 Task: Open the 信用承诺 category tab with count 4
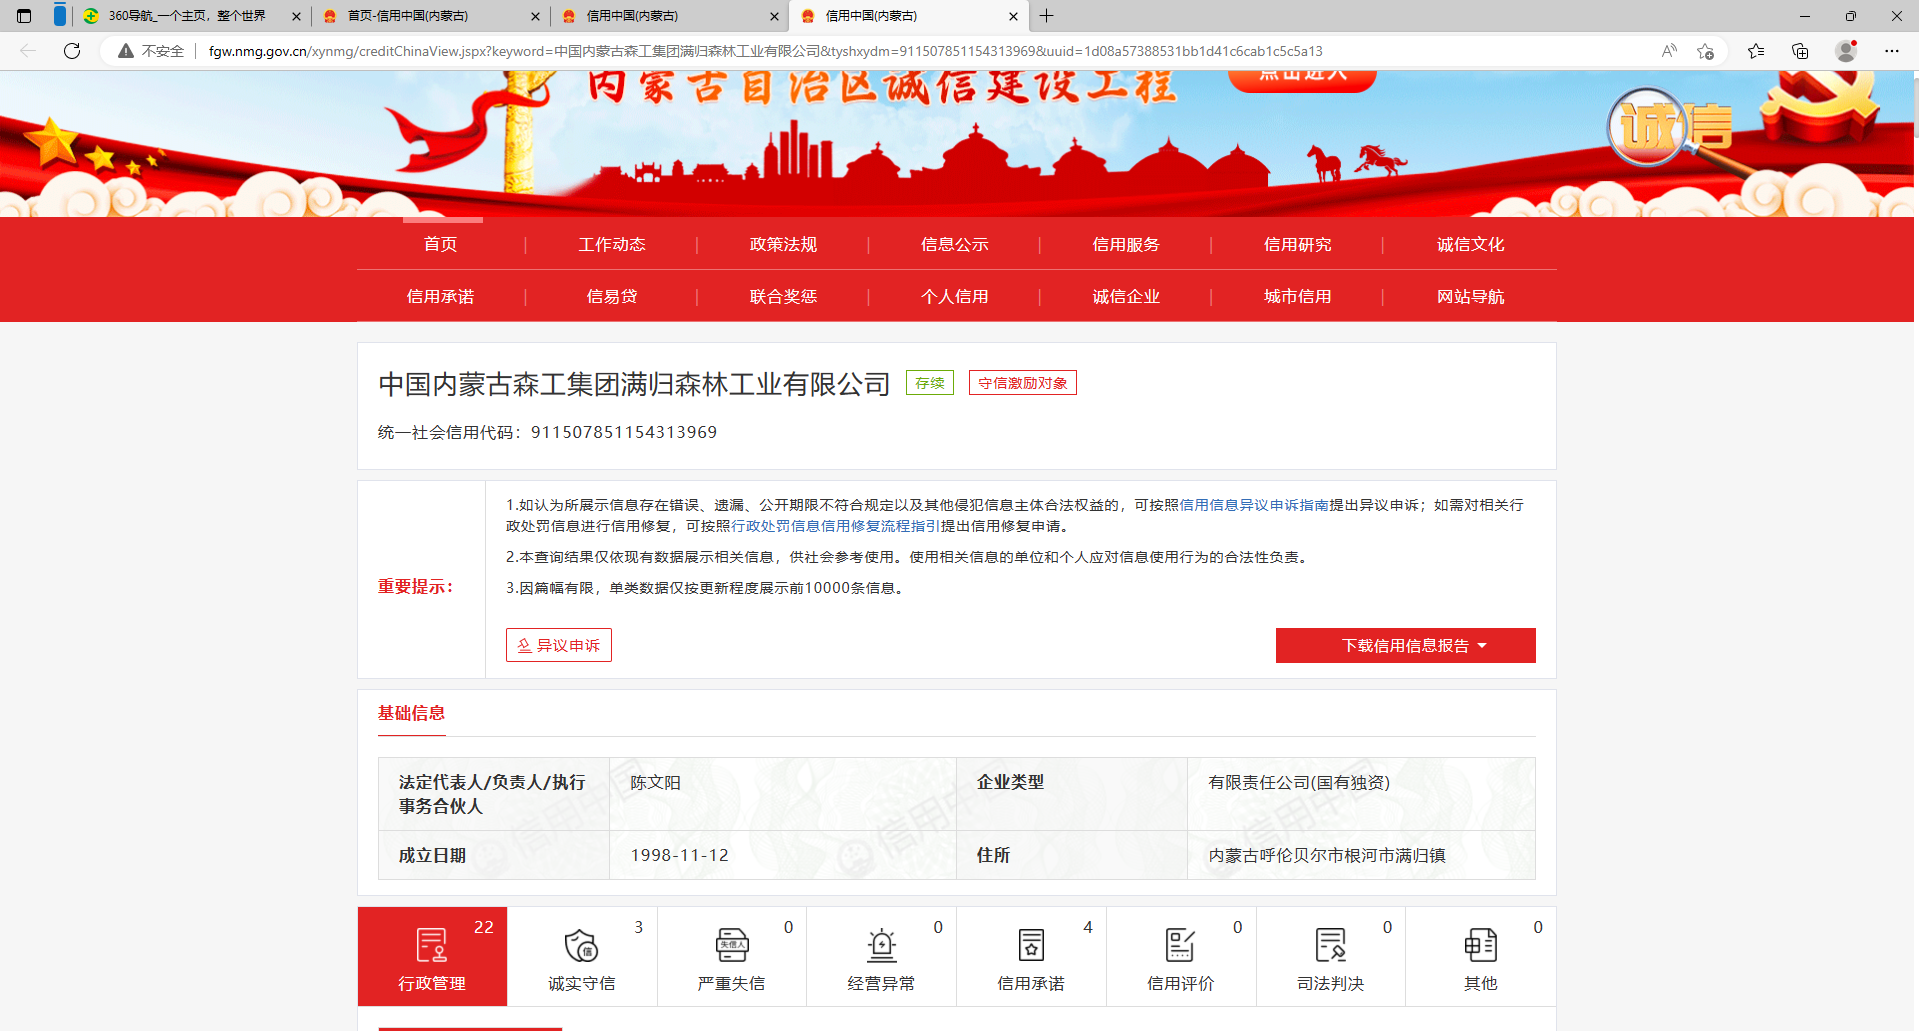point(1031,956)
